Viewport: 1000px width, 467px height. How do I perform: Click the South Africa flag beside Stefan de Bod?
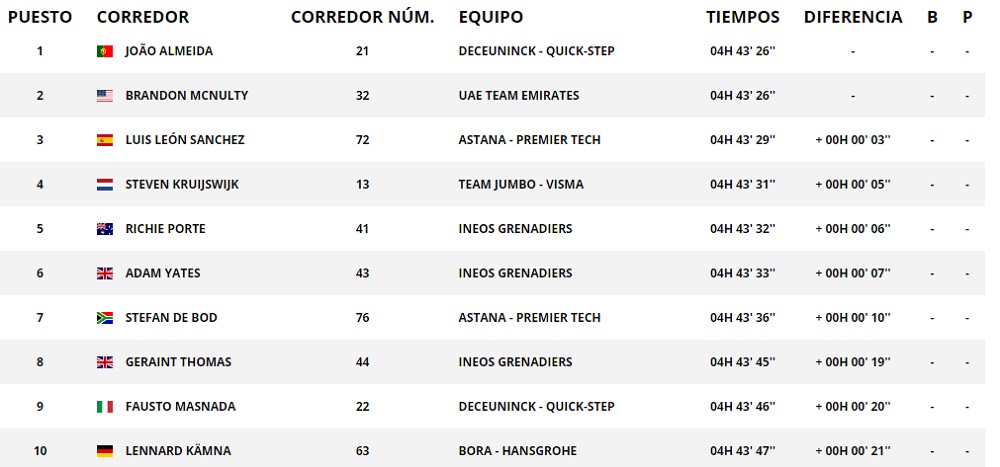(105, 318)
